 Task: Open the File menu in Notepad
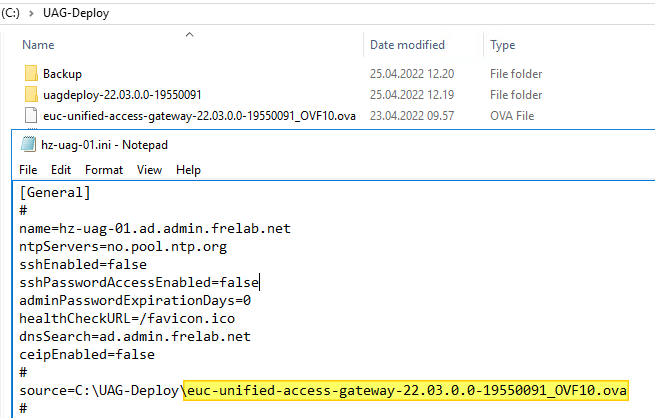point(28,170)
